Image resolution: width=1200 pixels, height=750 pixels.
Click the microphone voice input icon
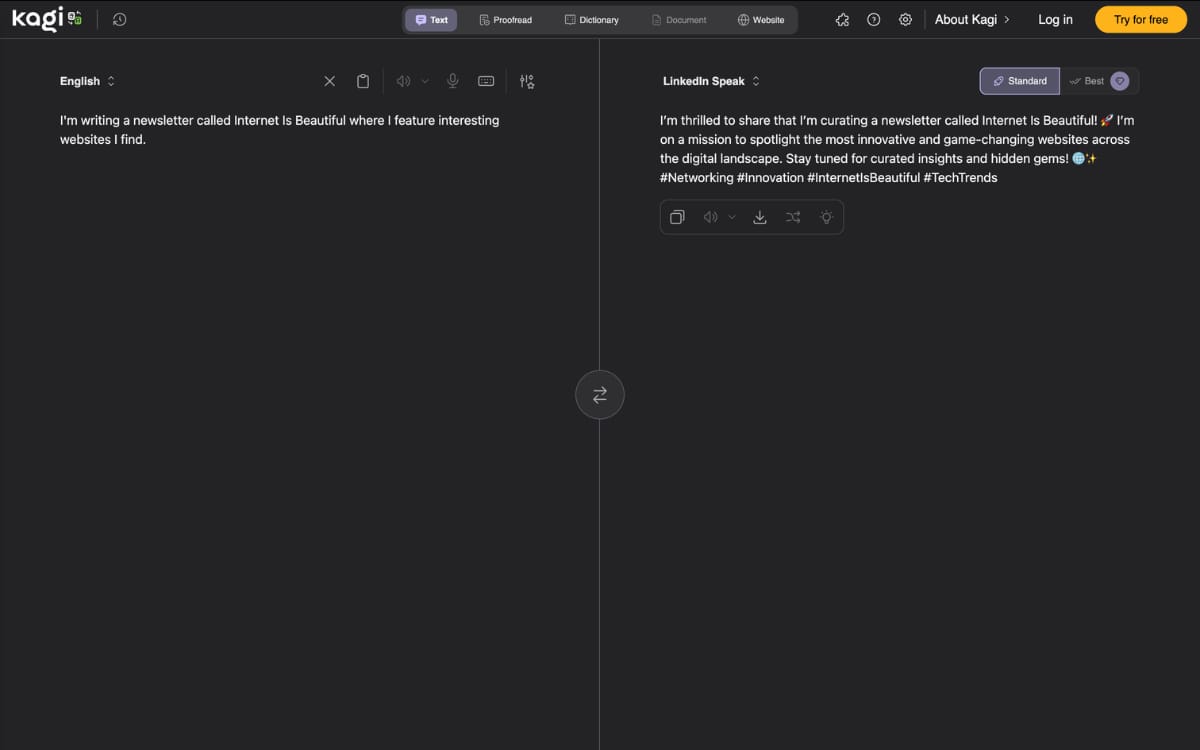[x=453, y=81]
